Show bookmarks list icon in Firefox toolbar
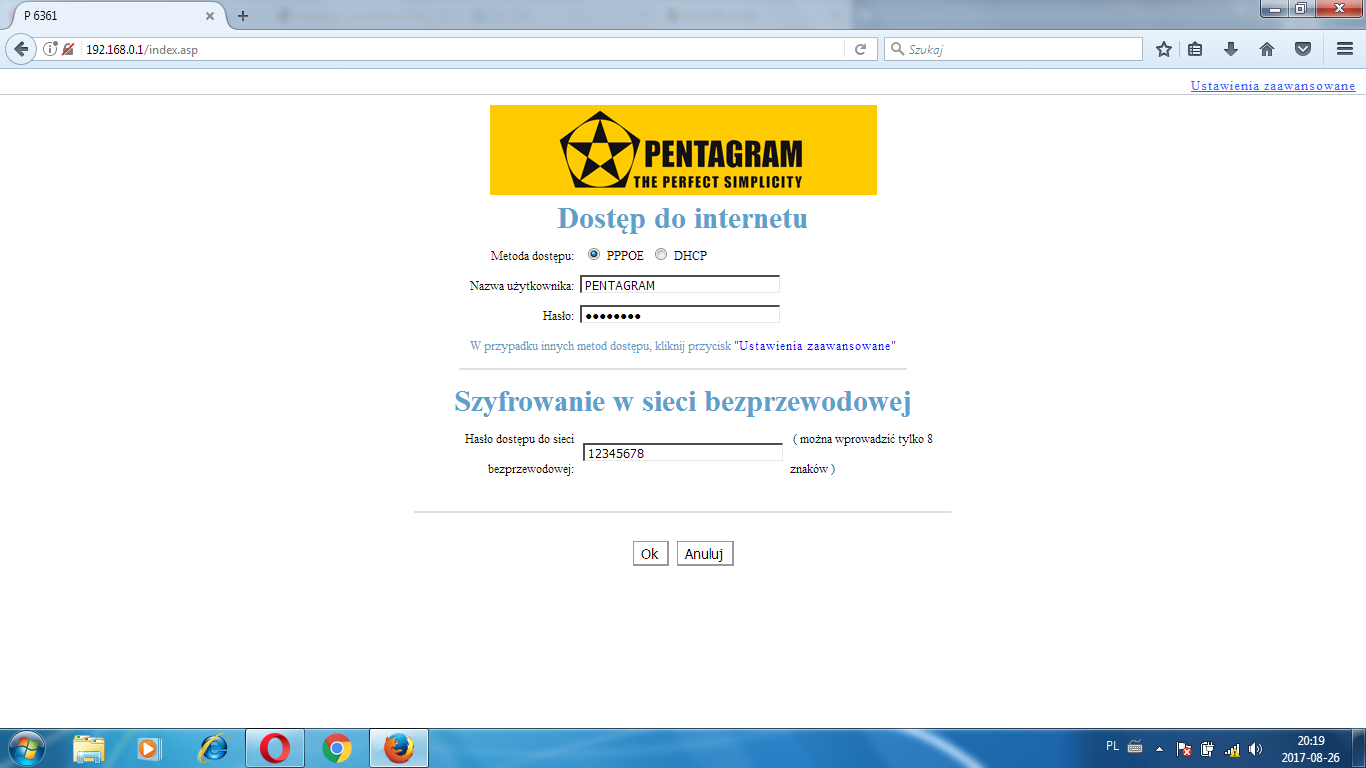Image resolution: width=1366 pixels, height=768 pixels. [1195, 49]
